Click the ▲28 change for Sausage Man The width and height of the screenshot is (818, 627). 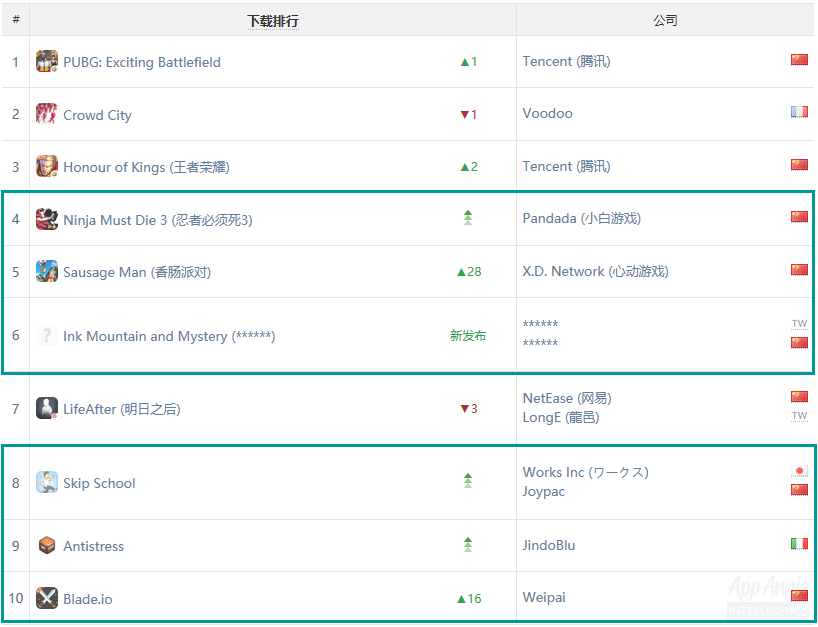click(x=469, y=272)
